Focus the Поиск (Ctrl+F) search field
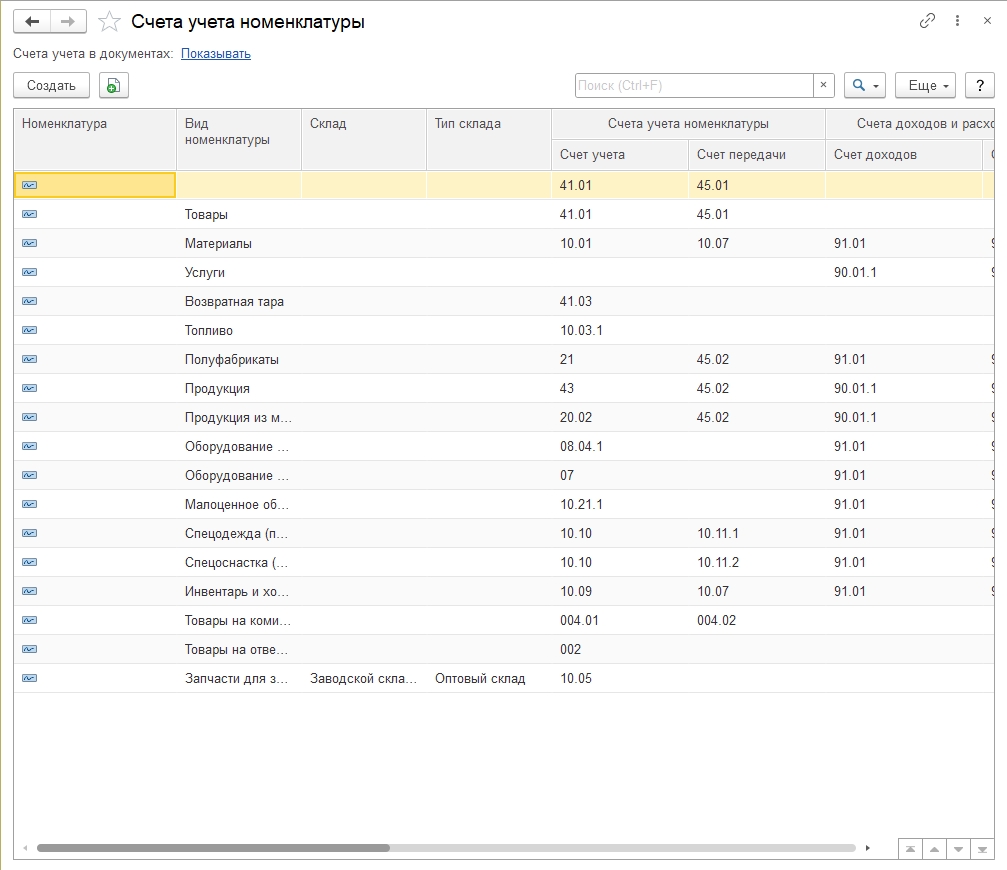This screenshot has height=870, width=1007. click(694, 85)
